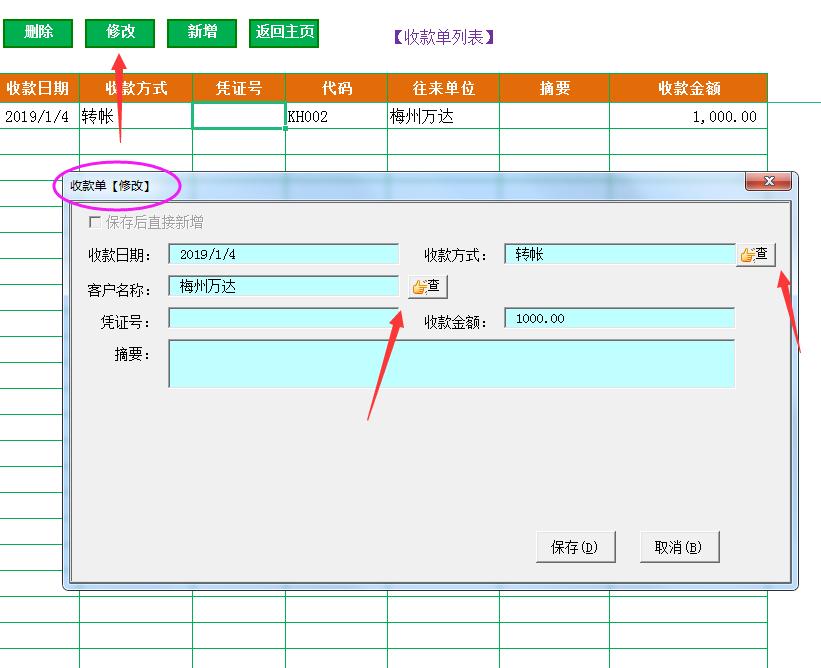Click the 收款金额 column header

click(690, 88)
